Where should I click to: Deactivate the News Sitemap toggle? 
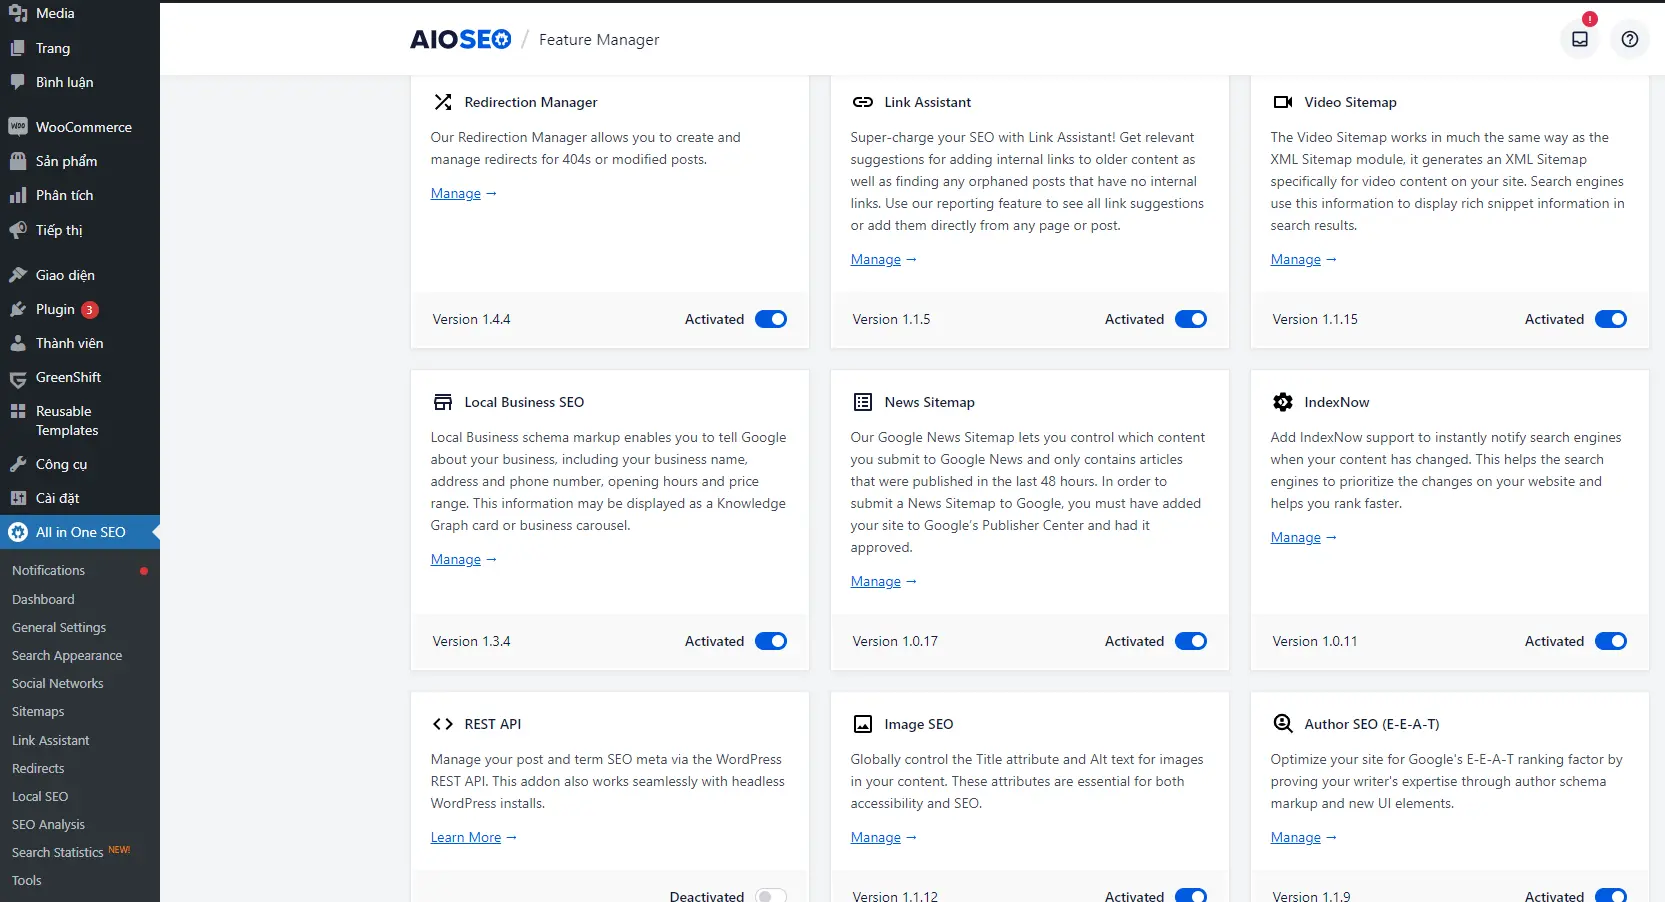tap(1191, 641)
